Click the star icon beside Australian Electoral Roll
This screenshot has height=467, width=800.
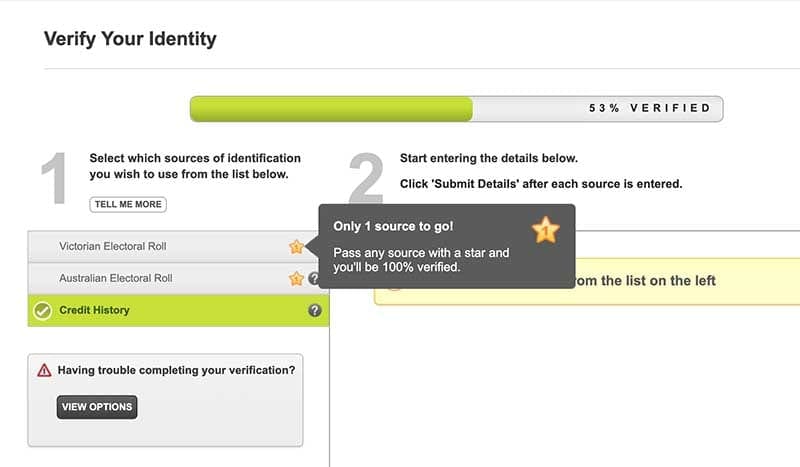(296, 279)
